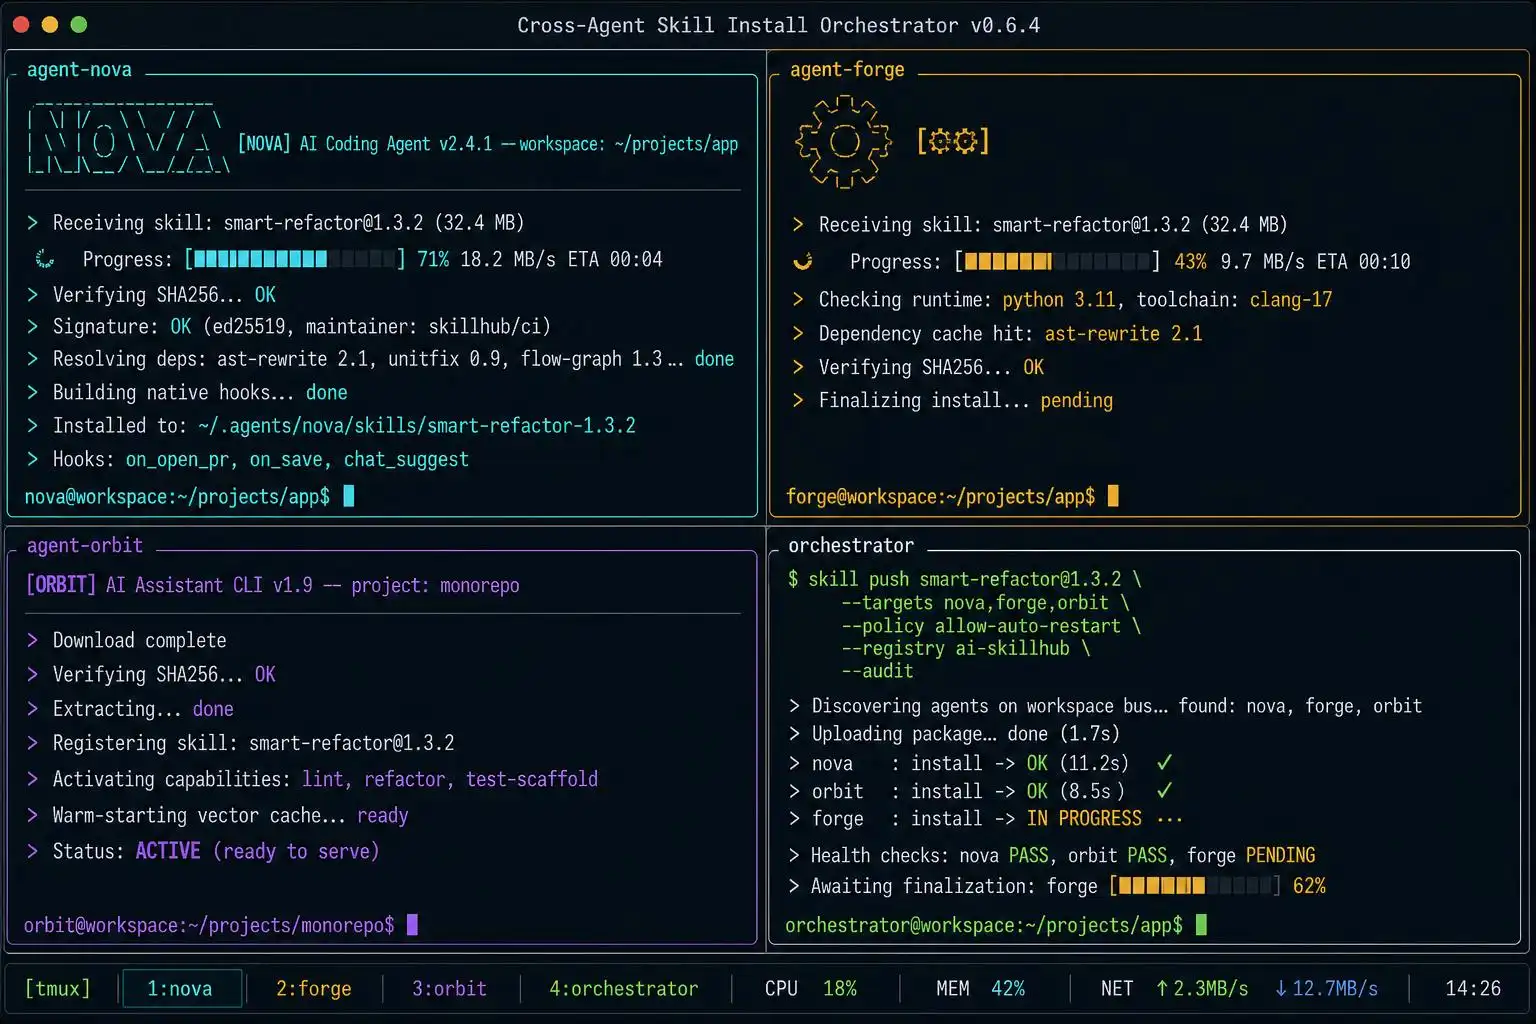
Task: Click the '--targets nova,forge,orbit' argument
Action: click(x=975, y=602)
